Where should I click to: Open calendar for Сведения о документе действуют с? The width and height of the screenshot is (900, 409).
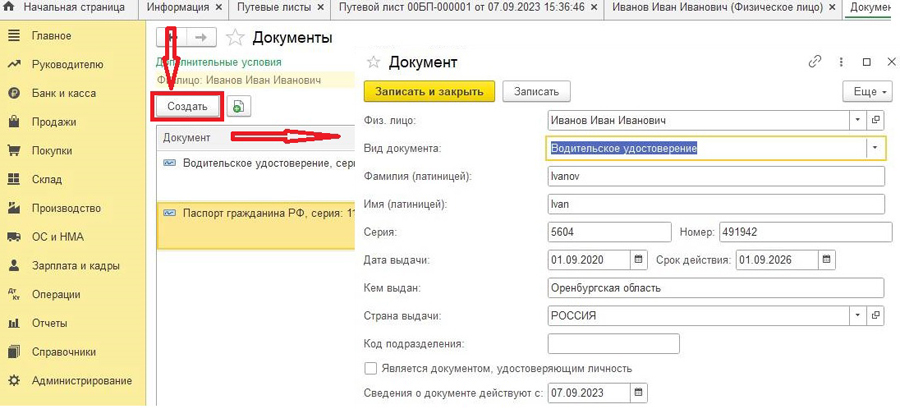point(638,393)
